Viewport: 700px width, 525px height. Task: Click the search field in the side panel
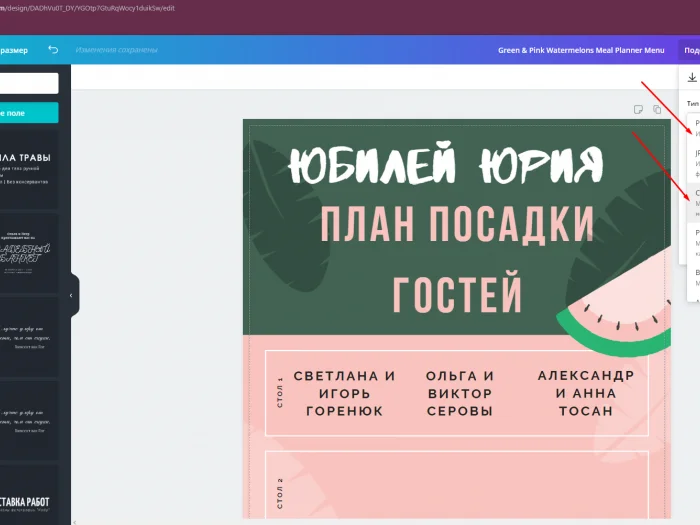pyautogui.click(x=28, y=83)
